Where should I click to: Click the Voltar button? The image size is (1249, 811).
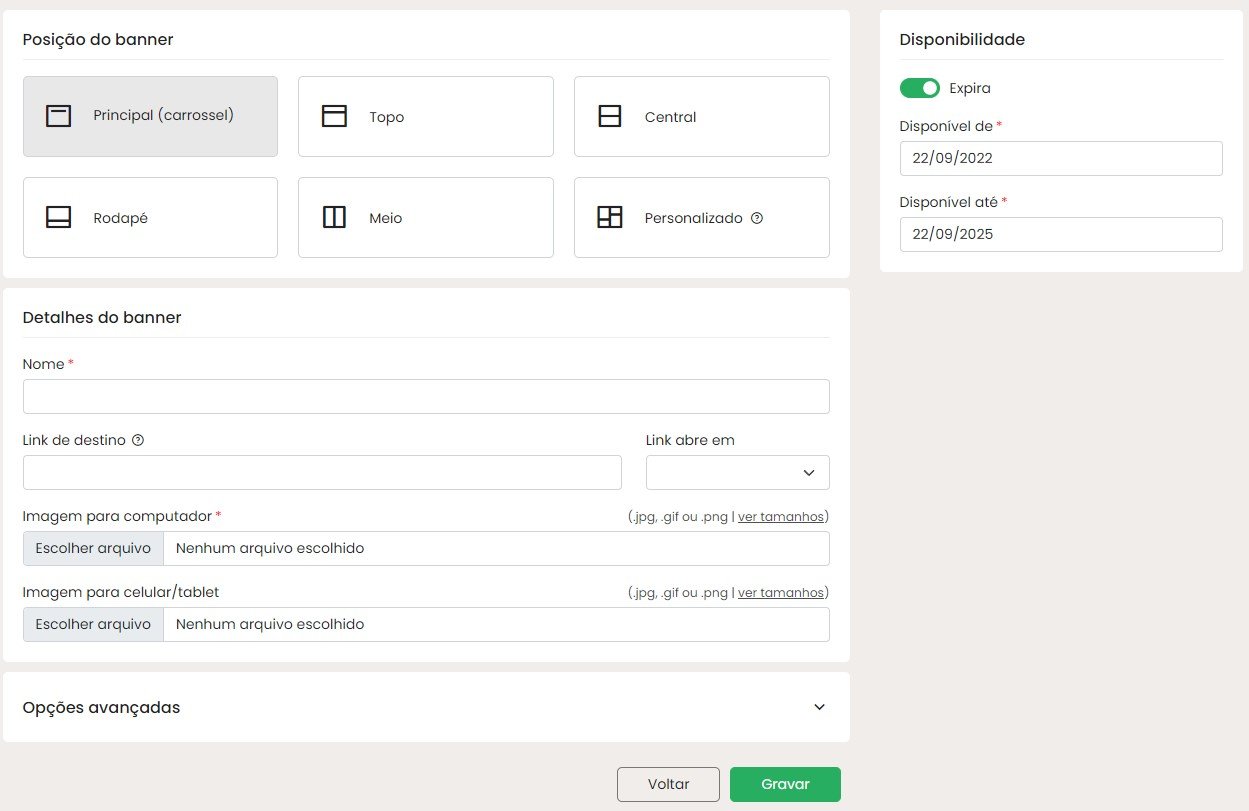tap(668, 784)
